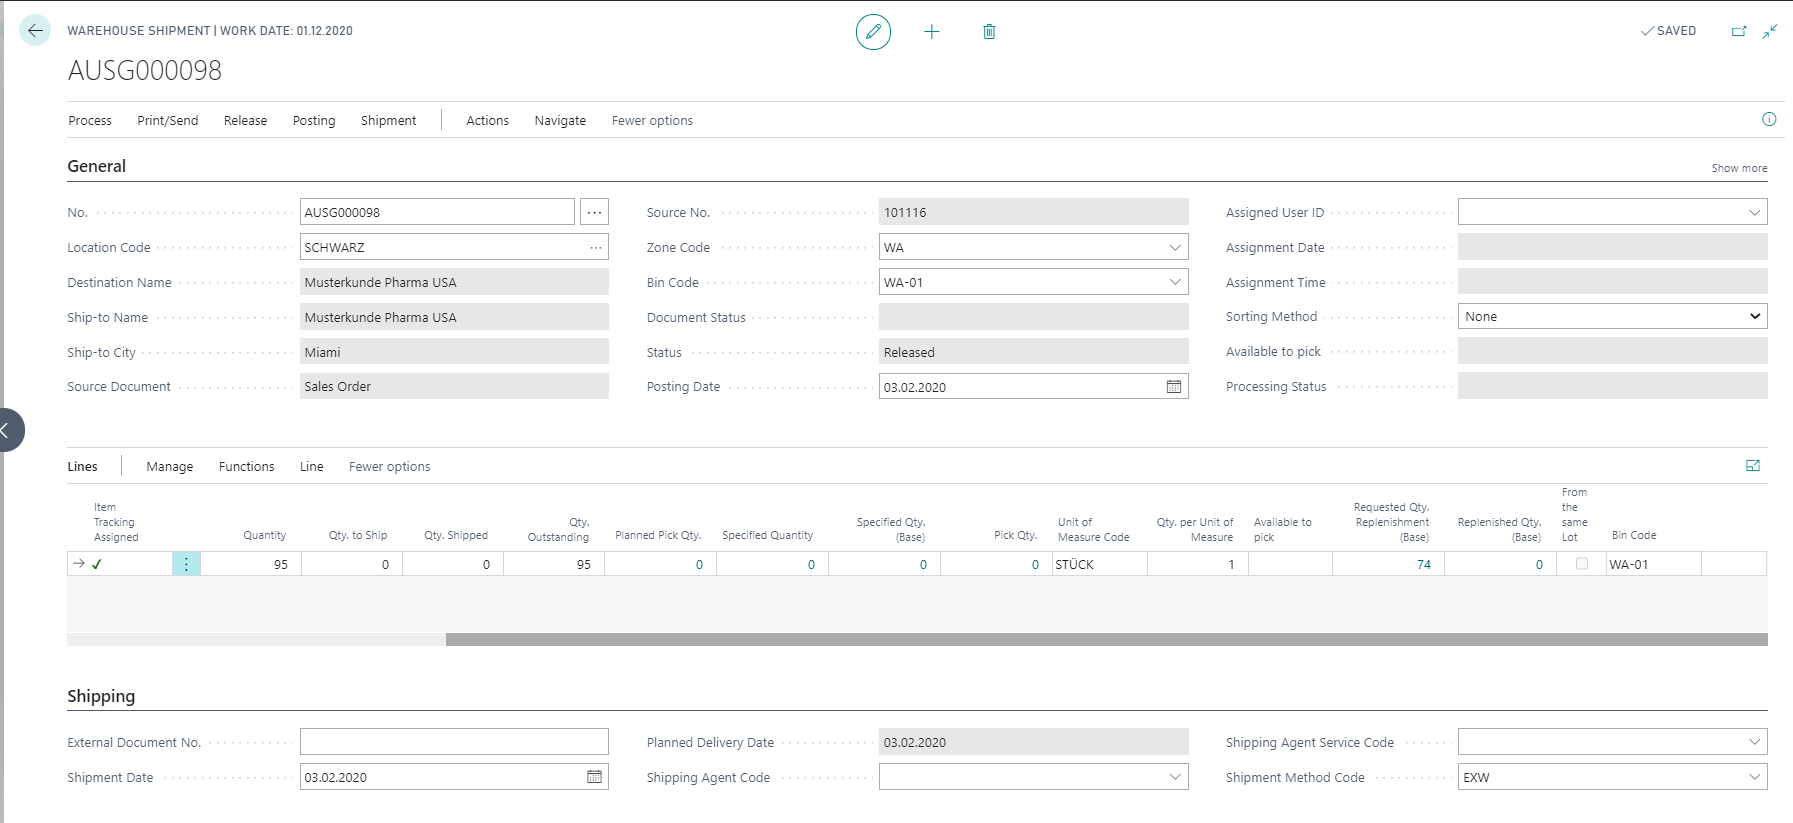Image resolution: width=1793 pixels, height=823 pixels.
Task: Open the Posting menu
Action: (x=314, y=120)
